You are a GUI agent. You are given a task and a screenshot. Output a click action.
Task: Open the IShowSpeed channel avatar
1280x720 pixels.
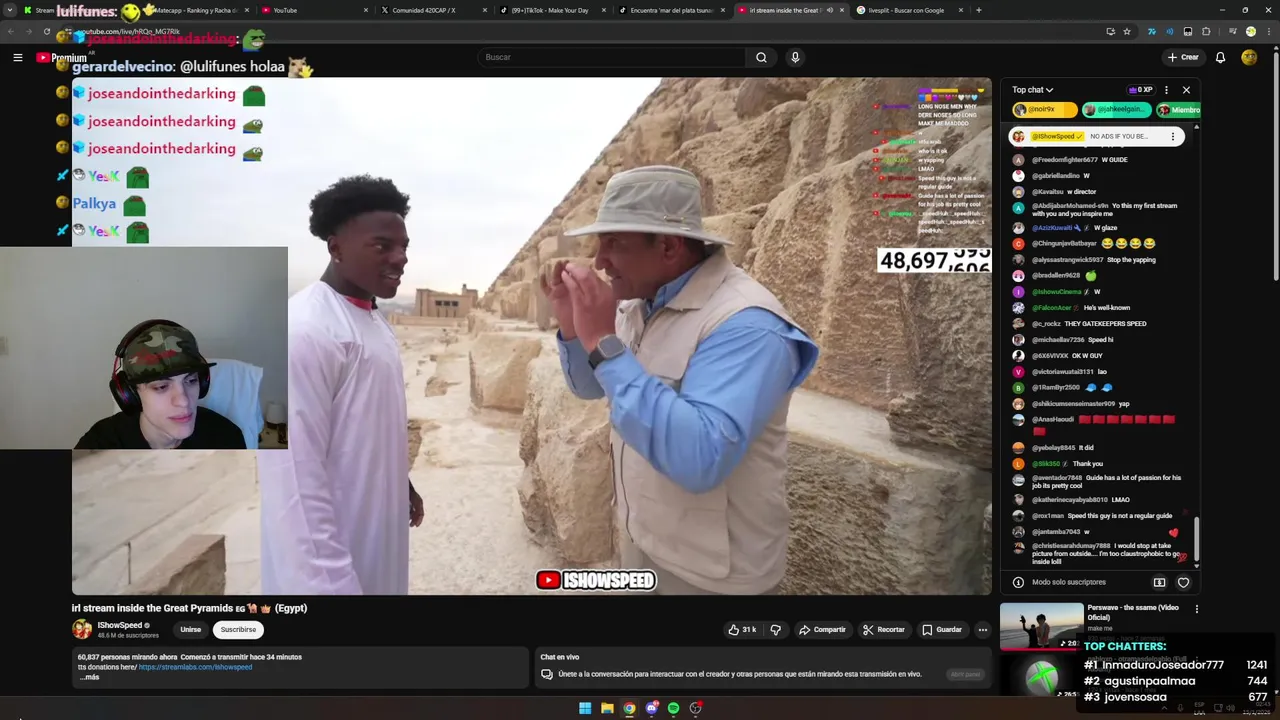[82, 629]
